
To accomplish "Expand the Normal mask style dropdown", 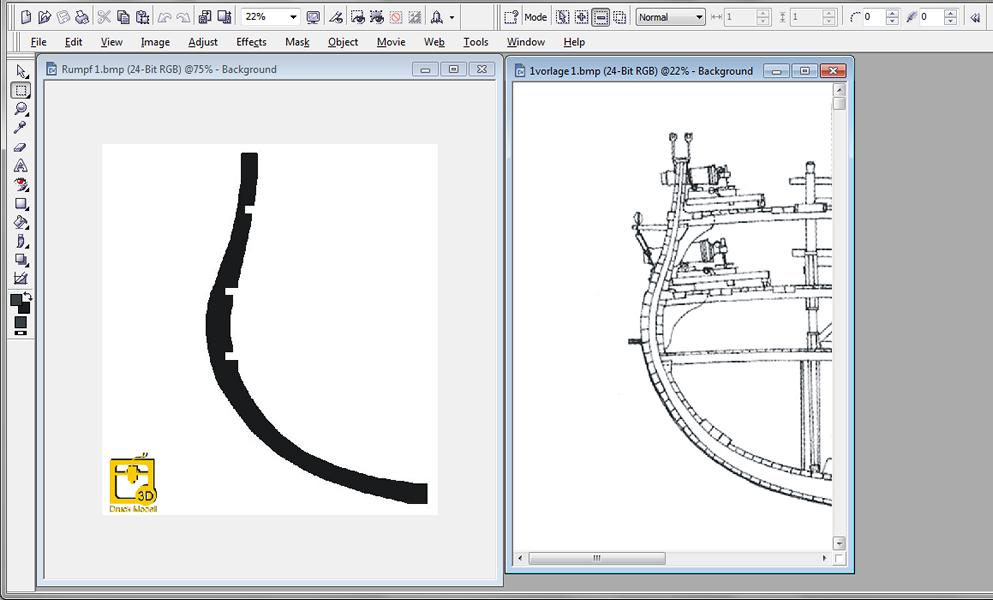I will click(x=698, y=17).
